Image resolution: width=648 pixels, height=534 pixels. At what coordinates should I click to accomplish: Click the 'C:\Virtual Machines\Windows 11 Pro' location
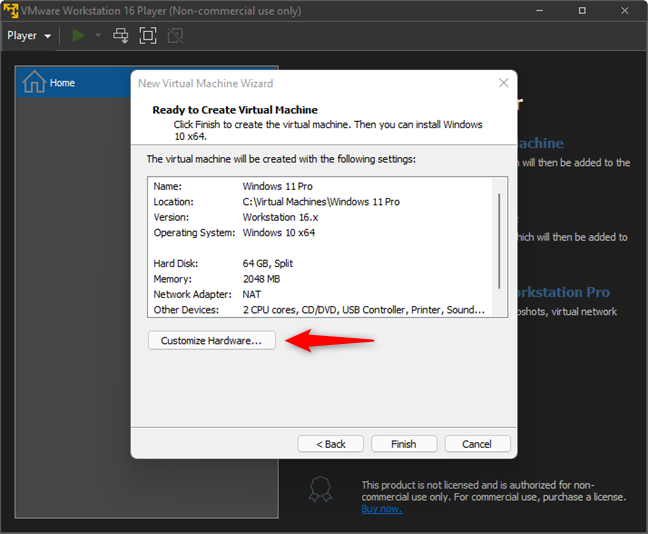[x=321, y=202]
